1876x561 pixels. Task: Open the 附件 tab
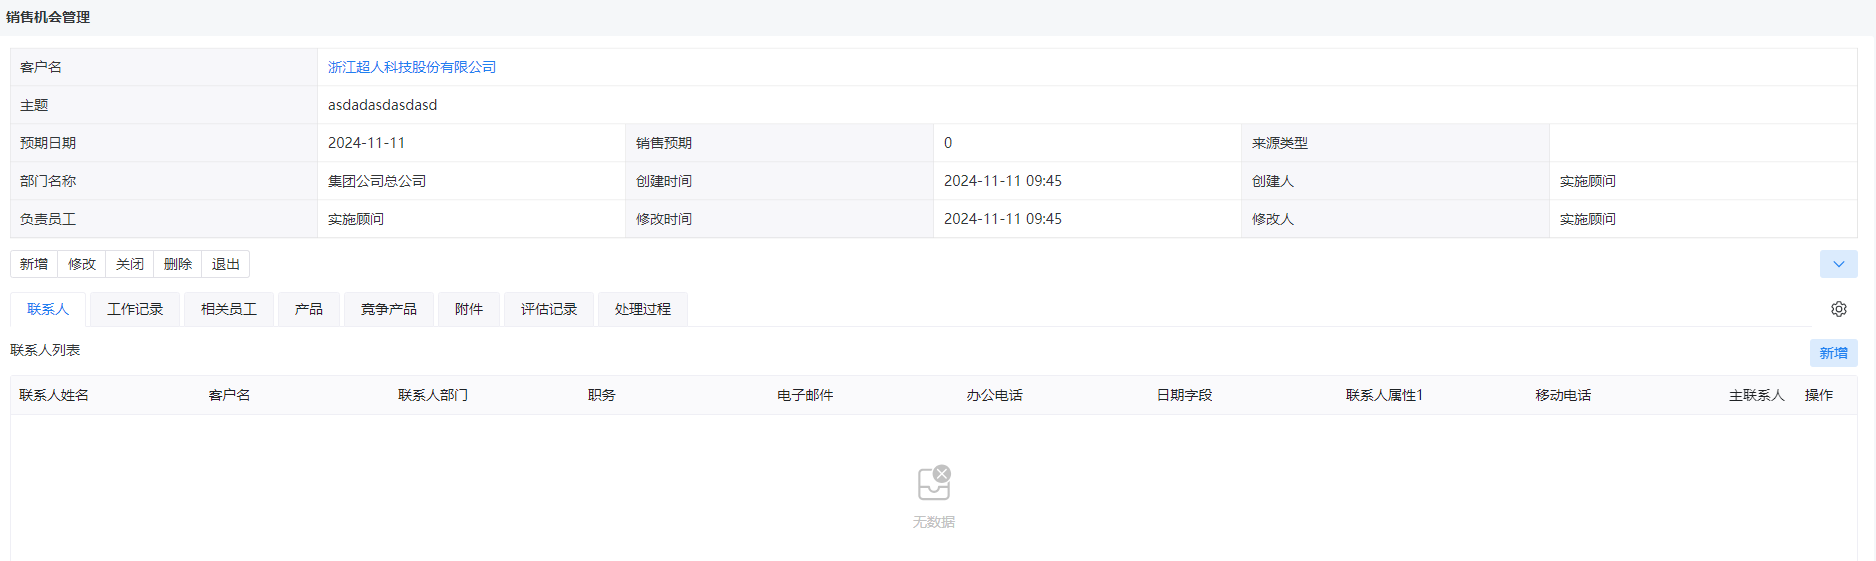pyautogui.click(x=469, y=309)
